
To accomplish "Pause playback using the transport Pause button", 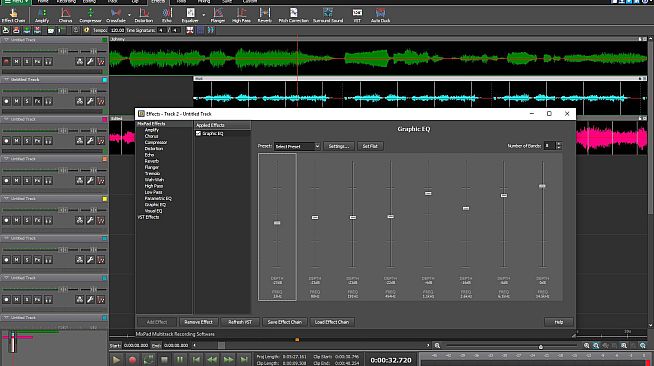I will pyautogui.click(x=180, y=360).
